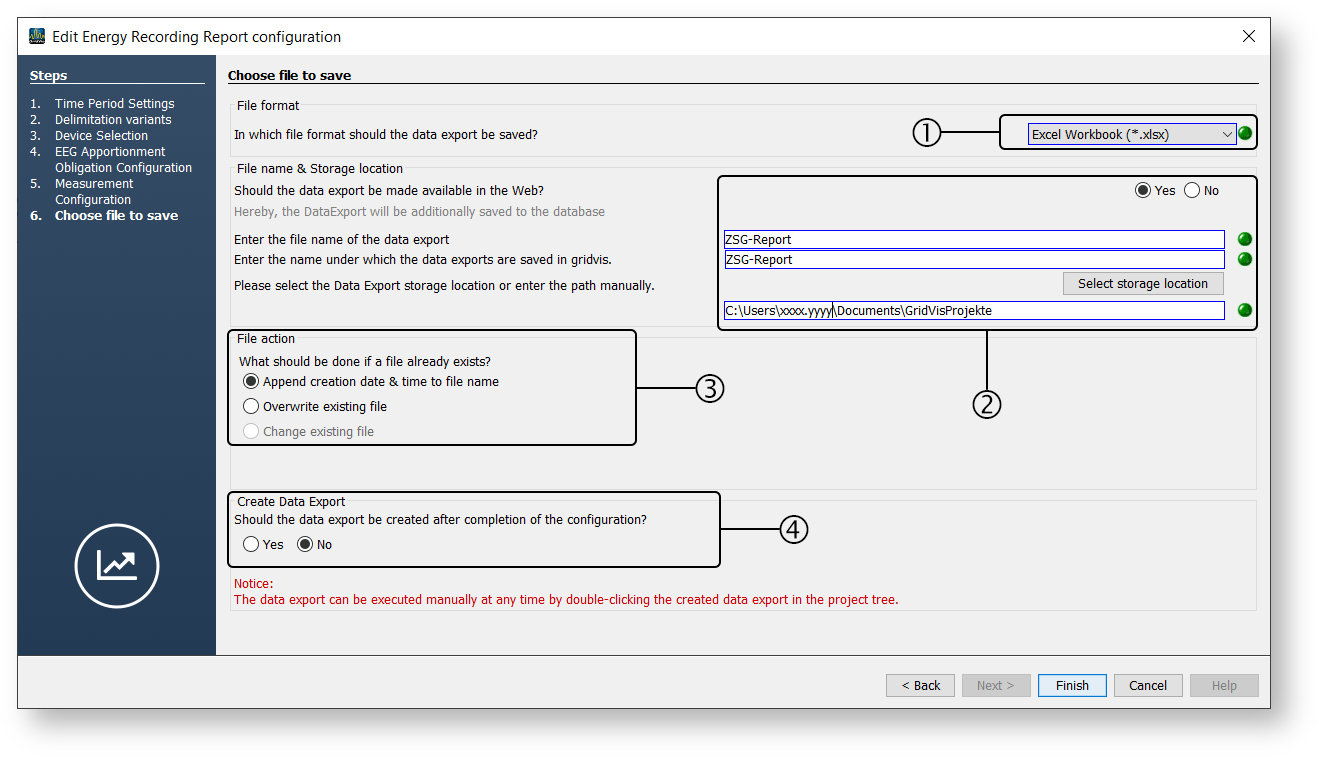Select Yes to create data export
This screenshot has height=757, width=1319.
[x=251, y=544]
